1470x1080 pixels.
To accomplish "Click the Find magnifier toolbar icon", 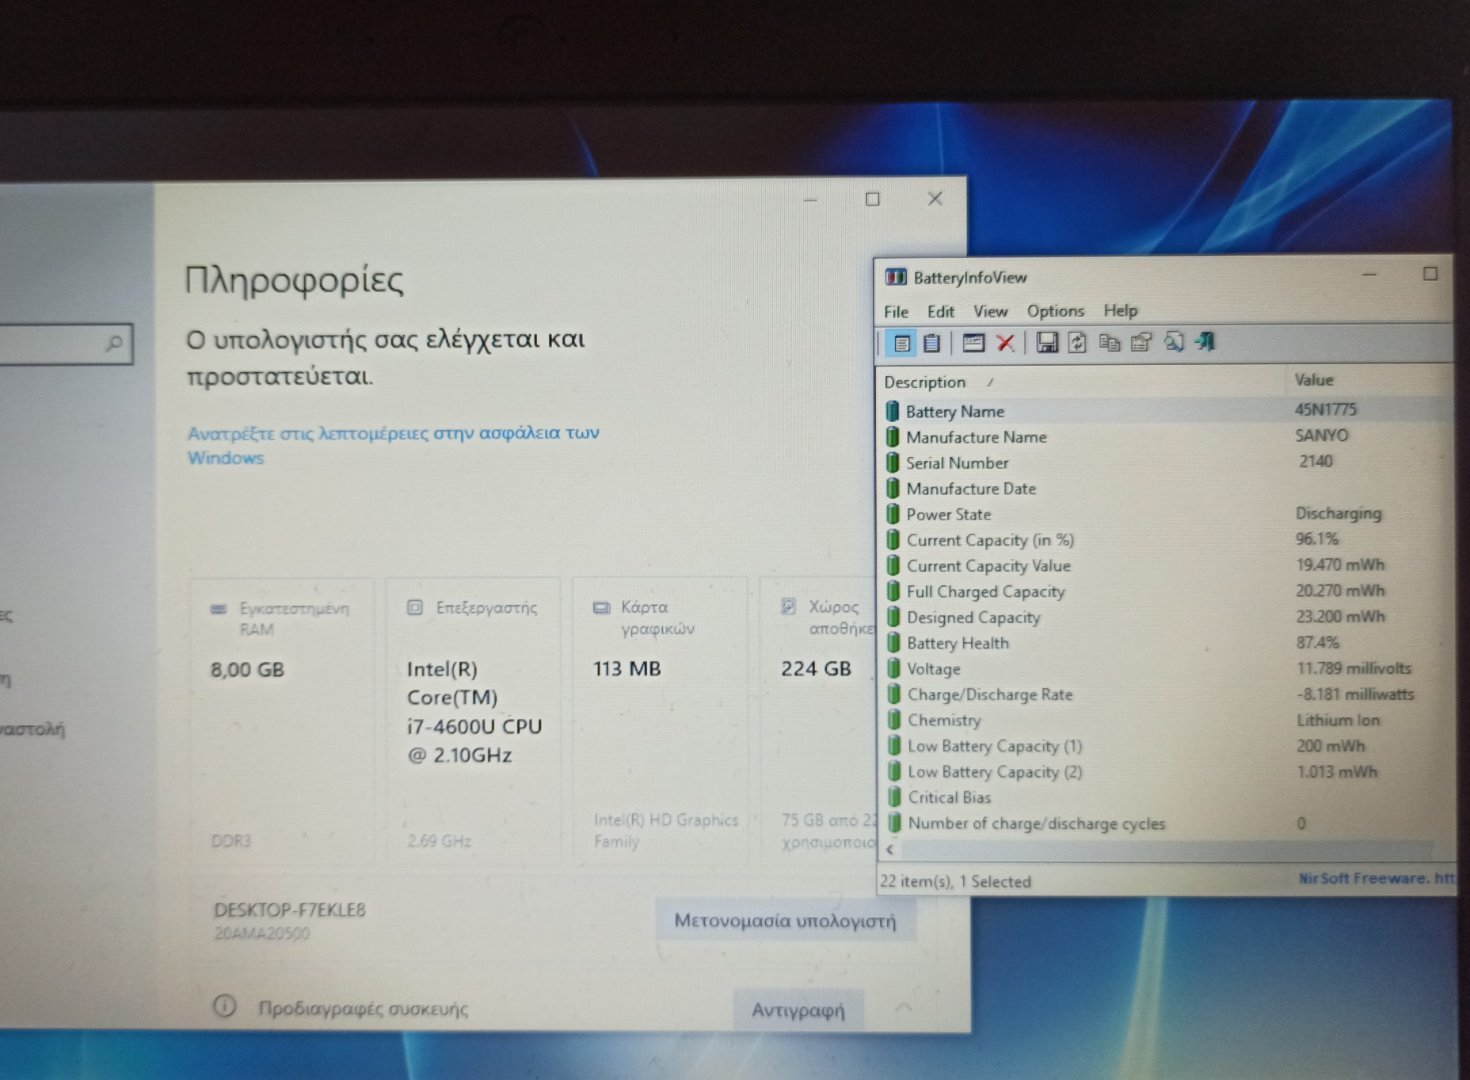I will (1173, 342).
